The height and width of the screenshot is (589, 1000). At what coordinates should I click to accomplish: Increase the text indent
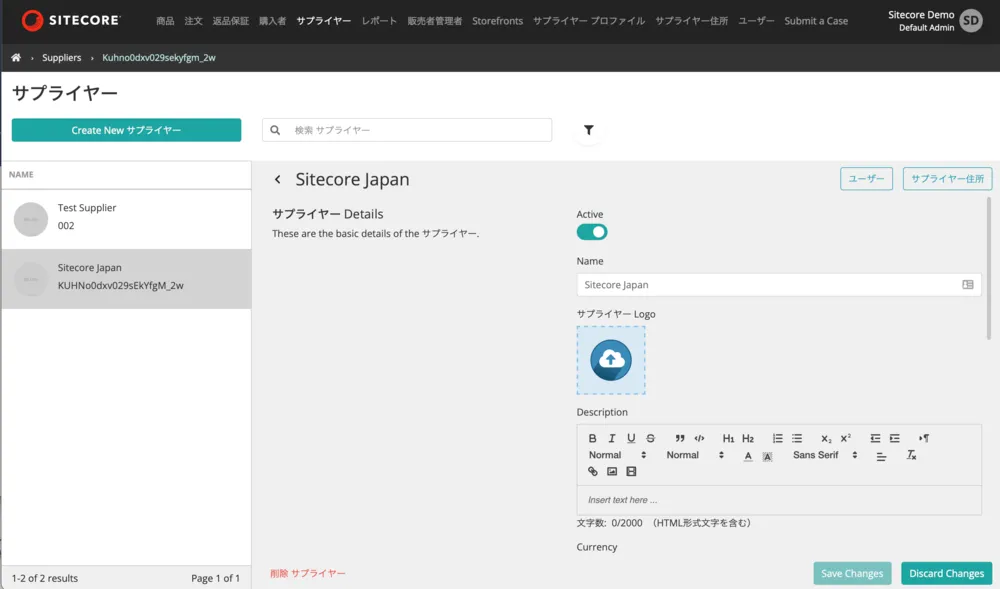pyautogui.click(x=895, y=438)
